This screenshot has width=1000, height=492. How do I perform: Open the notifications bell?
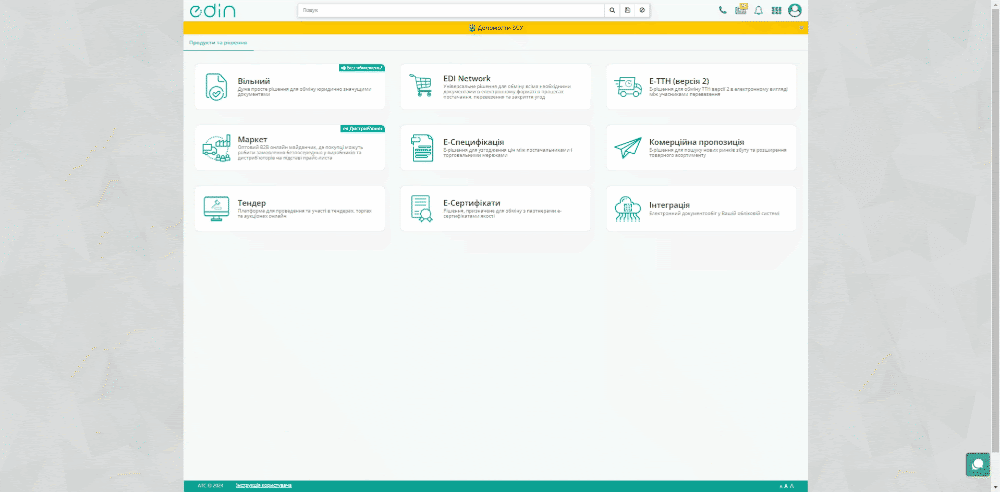pos(759,10)
